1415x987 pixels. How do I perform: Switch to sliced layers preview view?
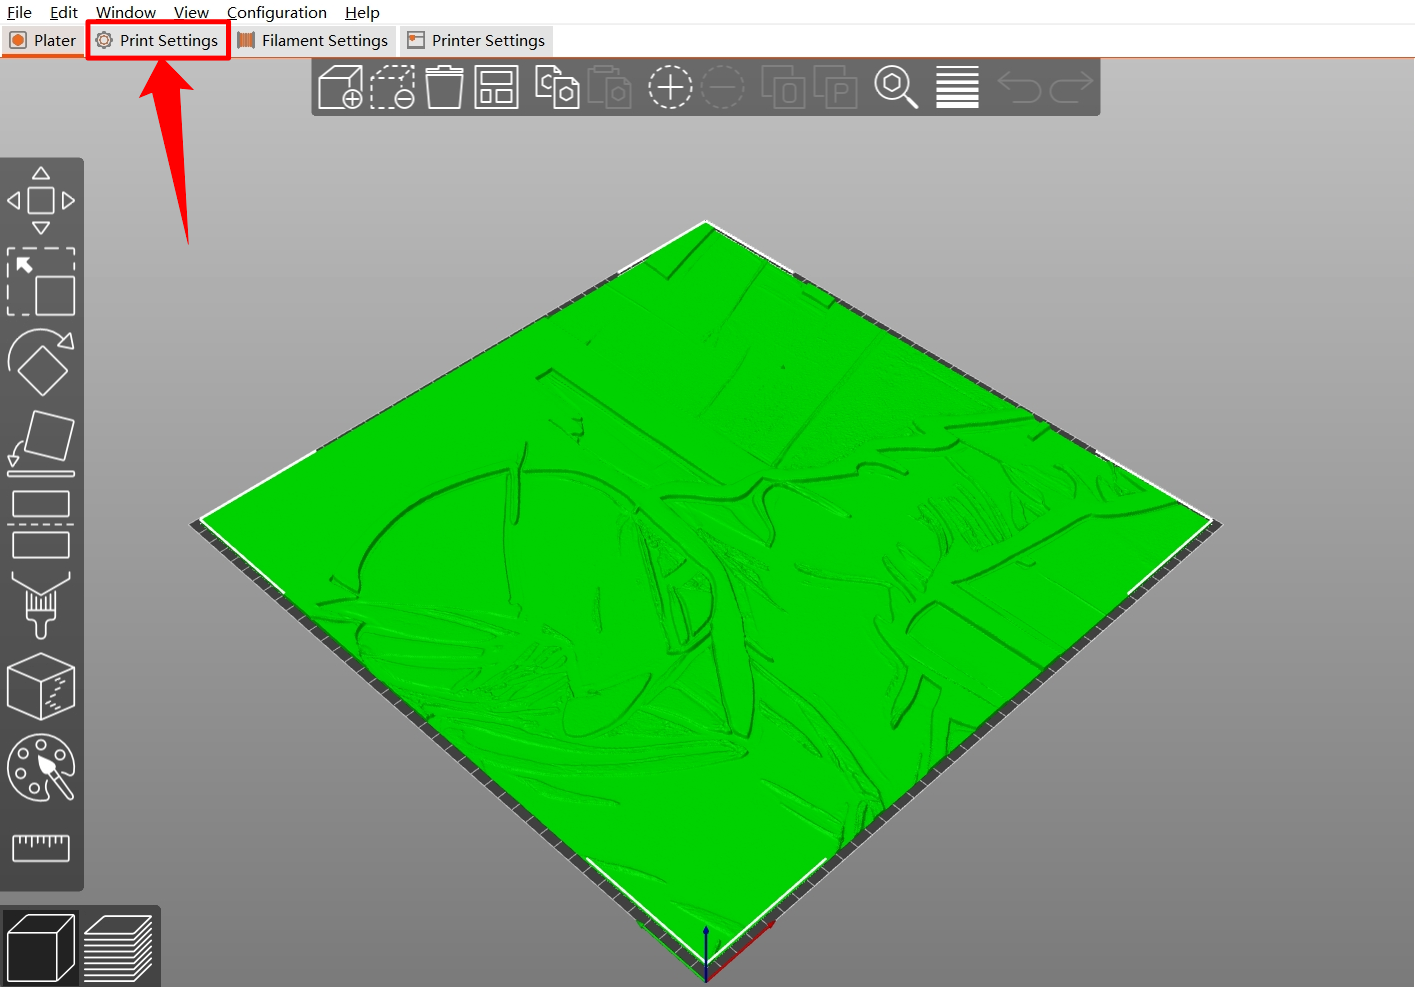pyautogui.click(x=118, y=945)
